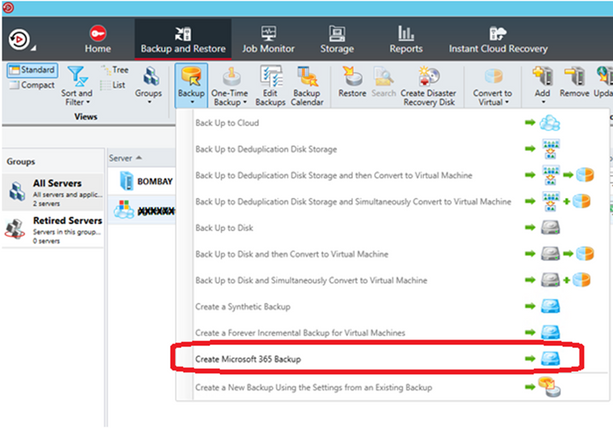Viewport: 613px width, 428px height.
Task: Go to the Storage tab
Action: point(337,39)
